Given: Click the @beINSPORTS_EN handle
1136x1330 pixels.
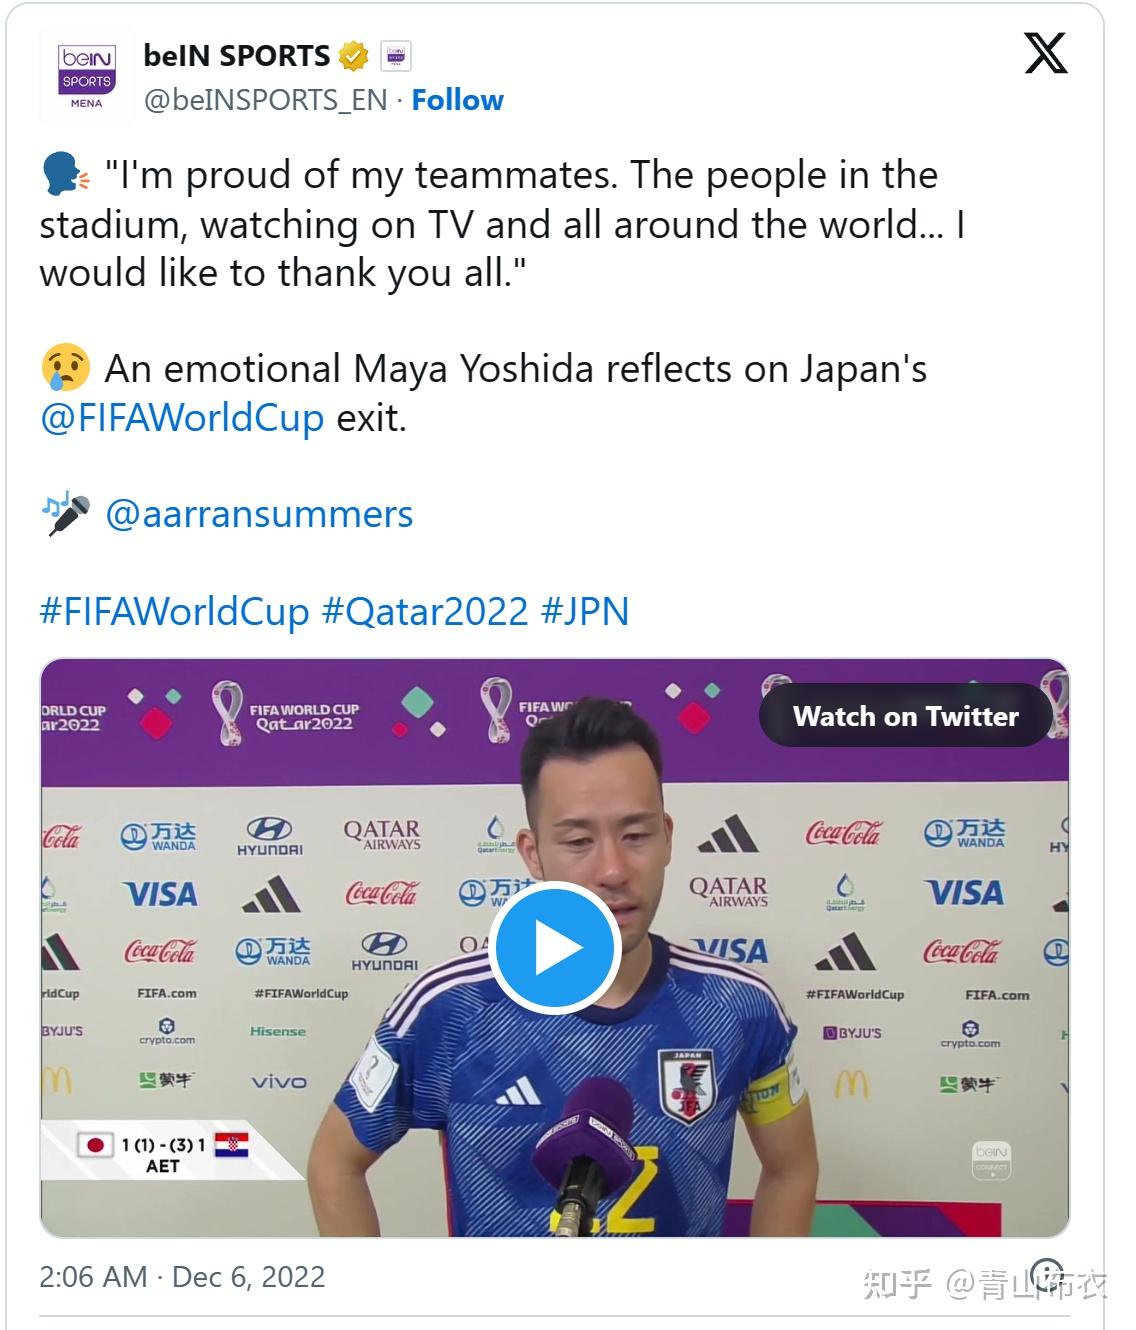Looking at the screenshot, I should pyautogui.click(x=266, y=100).
